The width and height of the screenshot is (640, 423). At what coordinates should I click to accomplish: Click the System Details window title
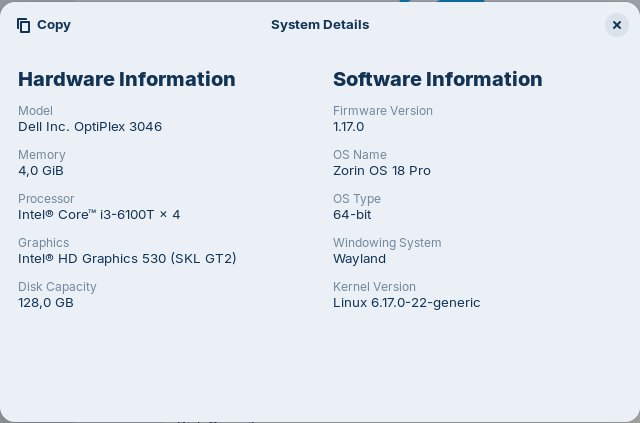[x=320, y=25]
